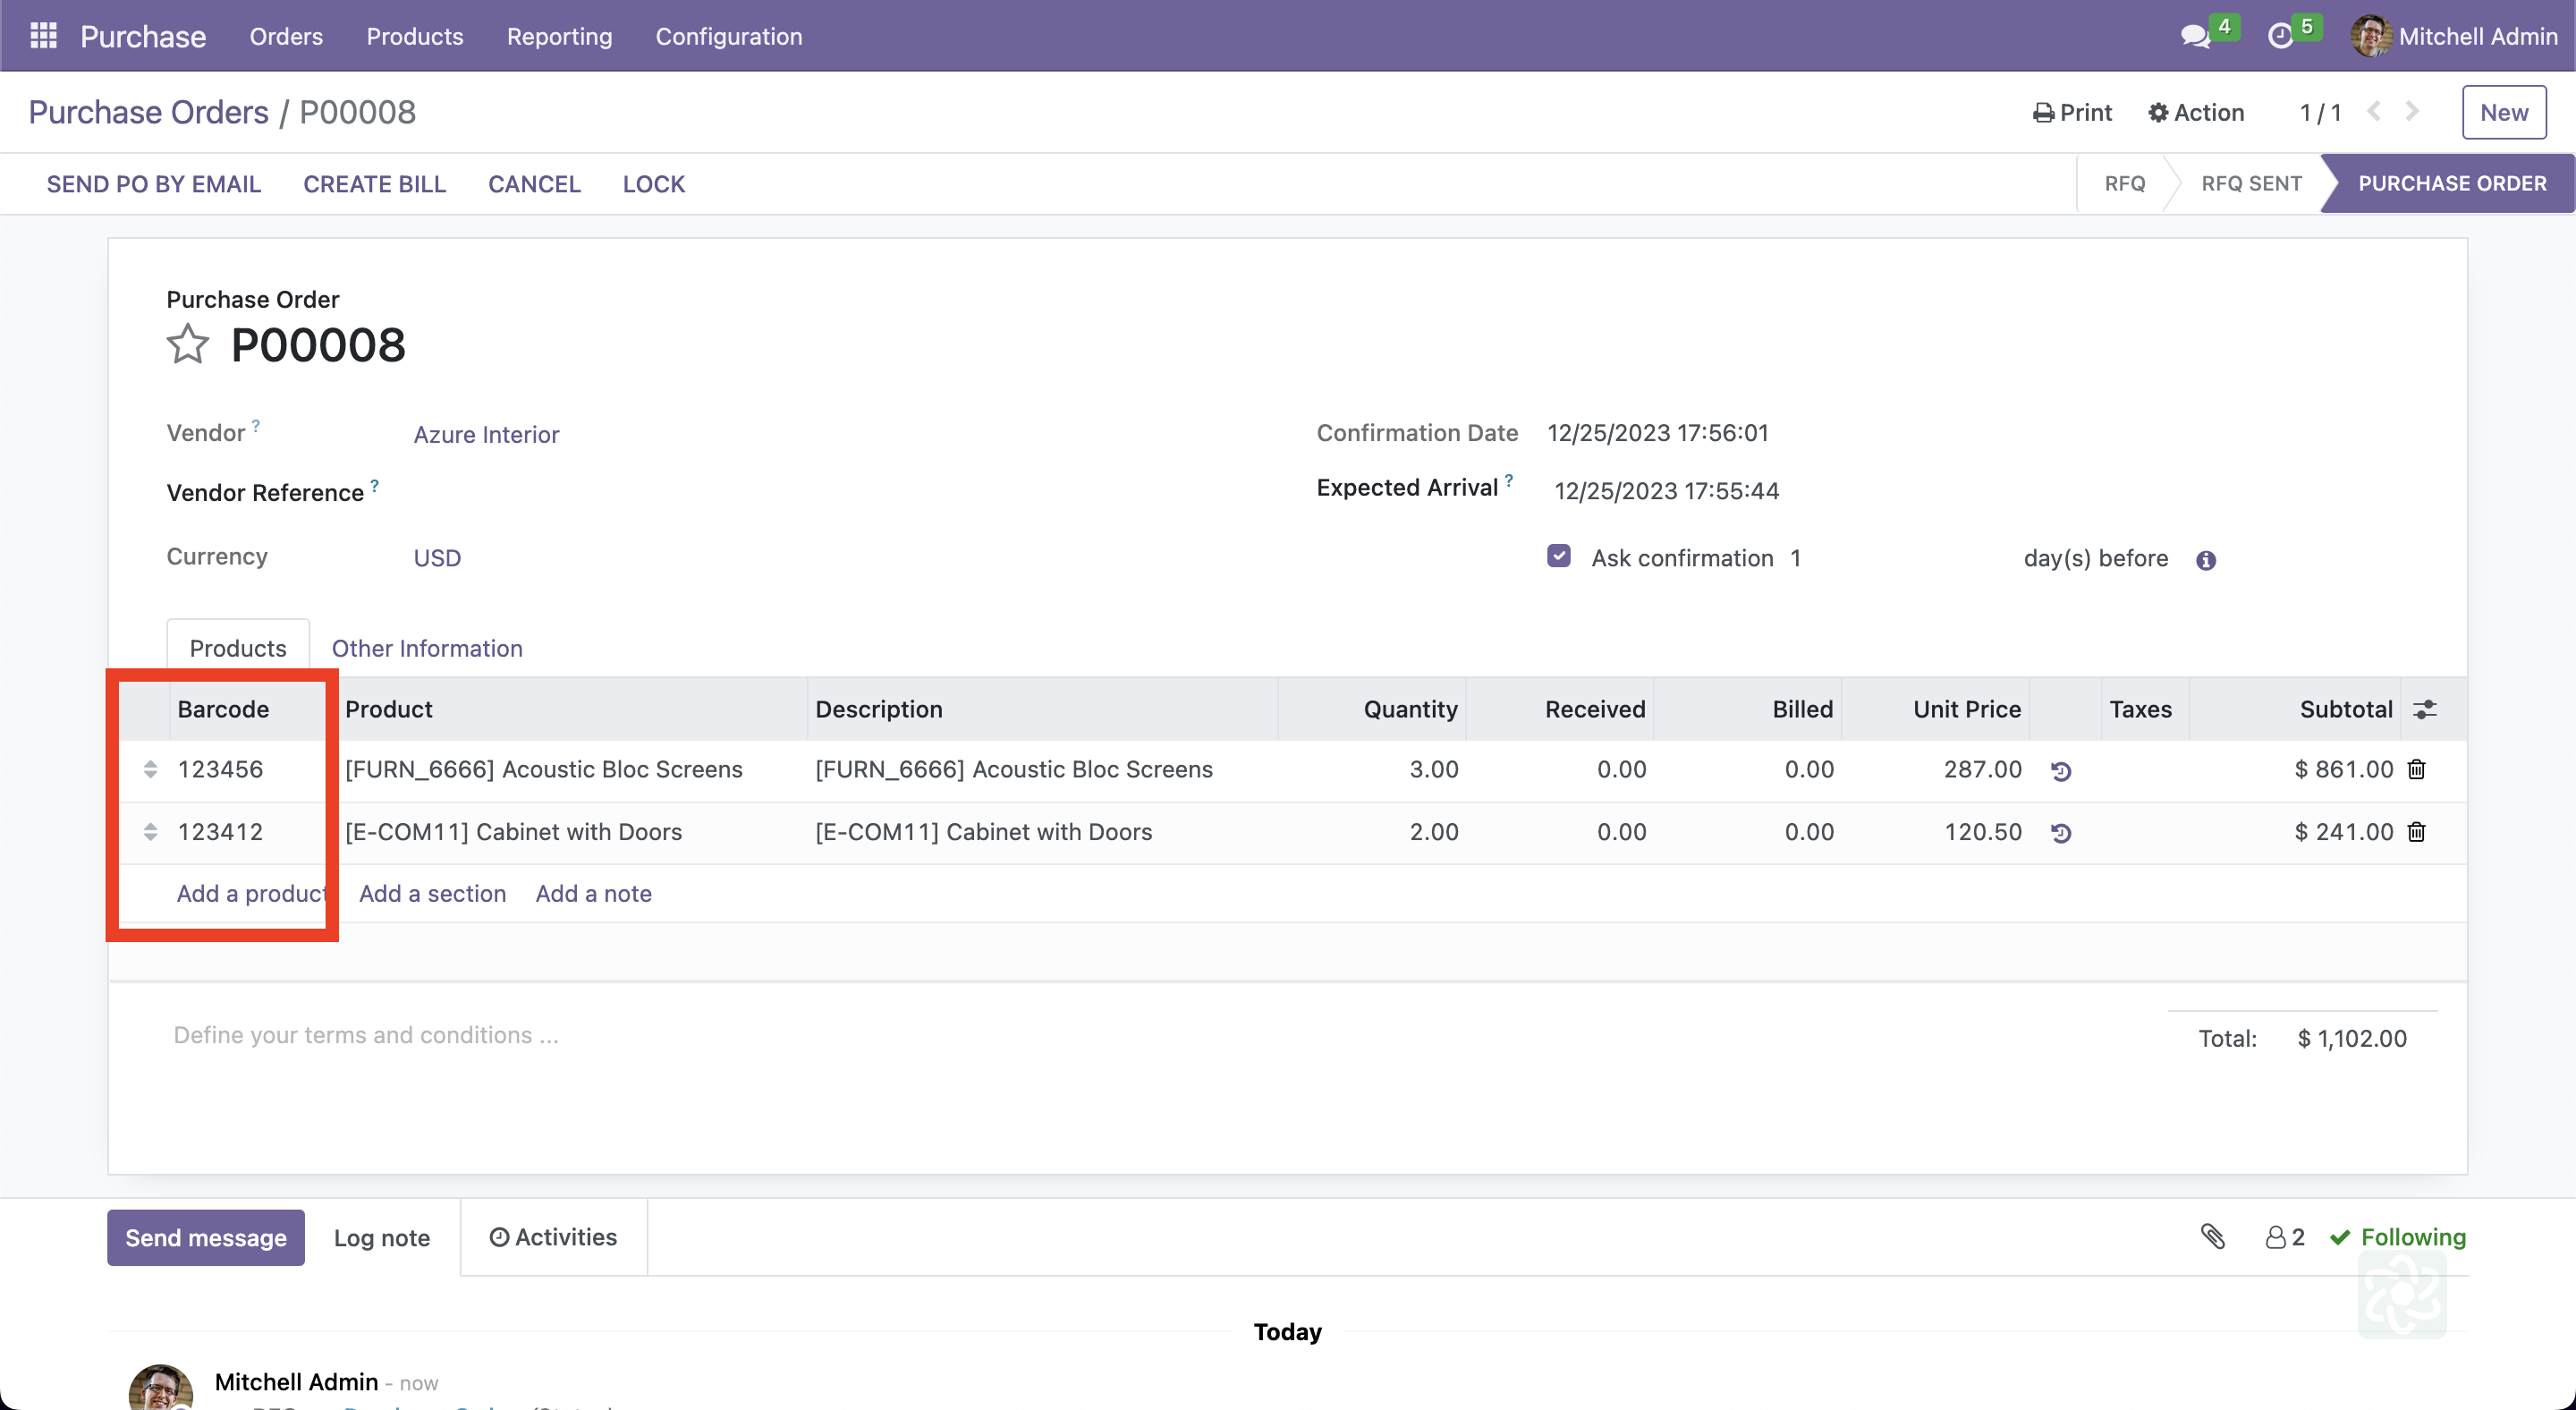
Task: Delete the Acoustic Bloc Screens line
Action: tap(2416, 769)
